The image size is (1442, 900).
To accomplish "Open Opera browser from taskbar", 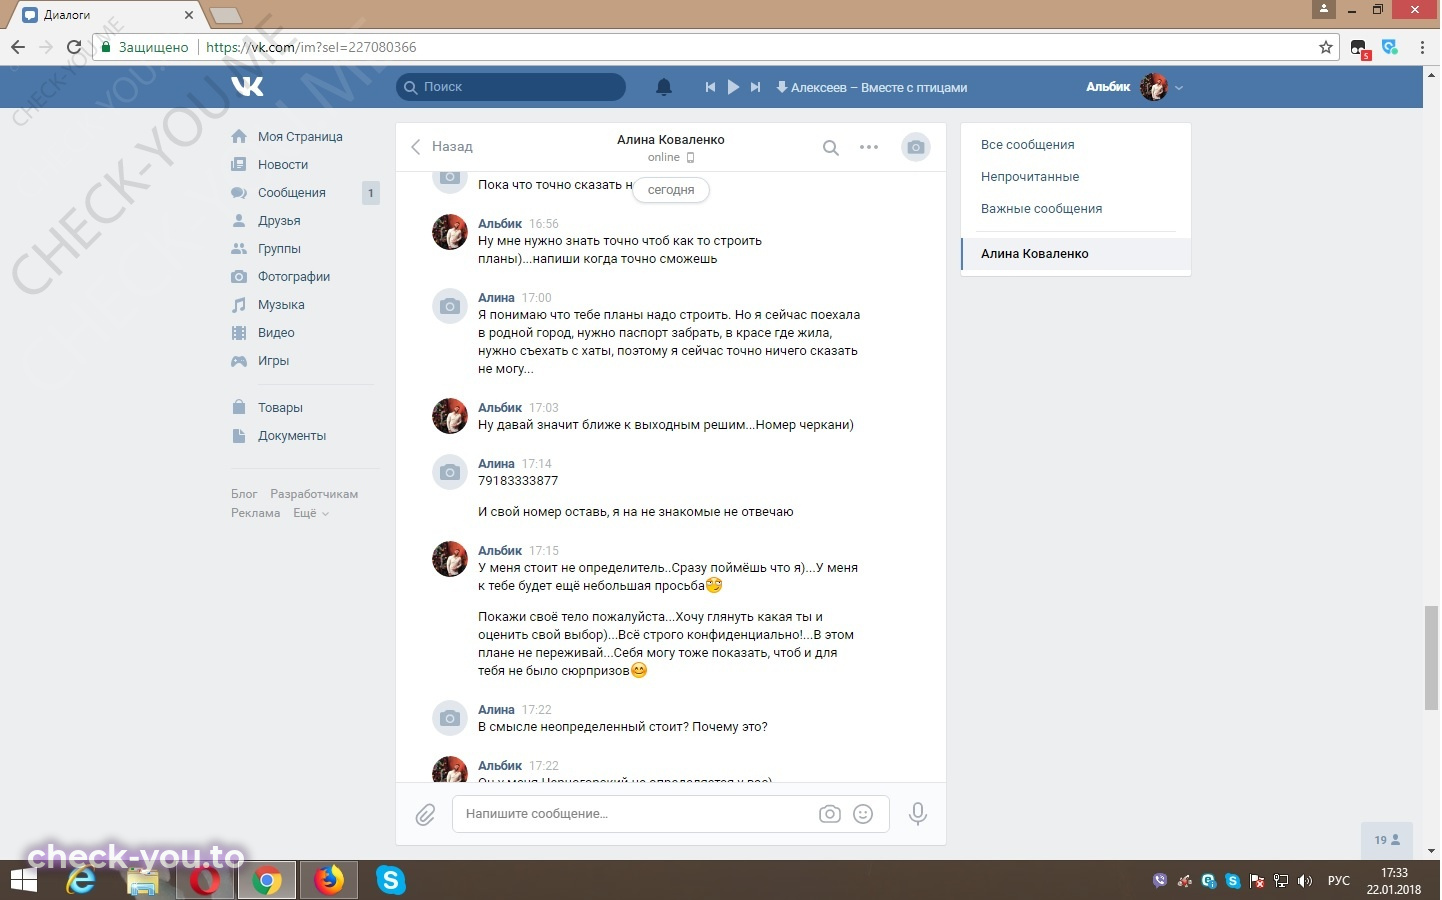I will 205,880.
